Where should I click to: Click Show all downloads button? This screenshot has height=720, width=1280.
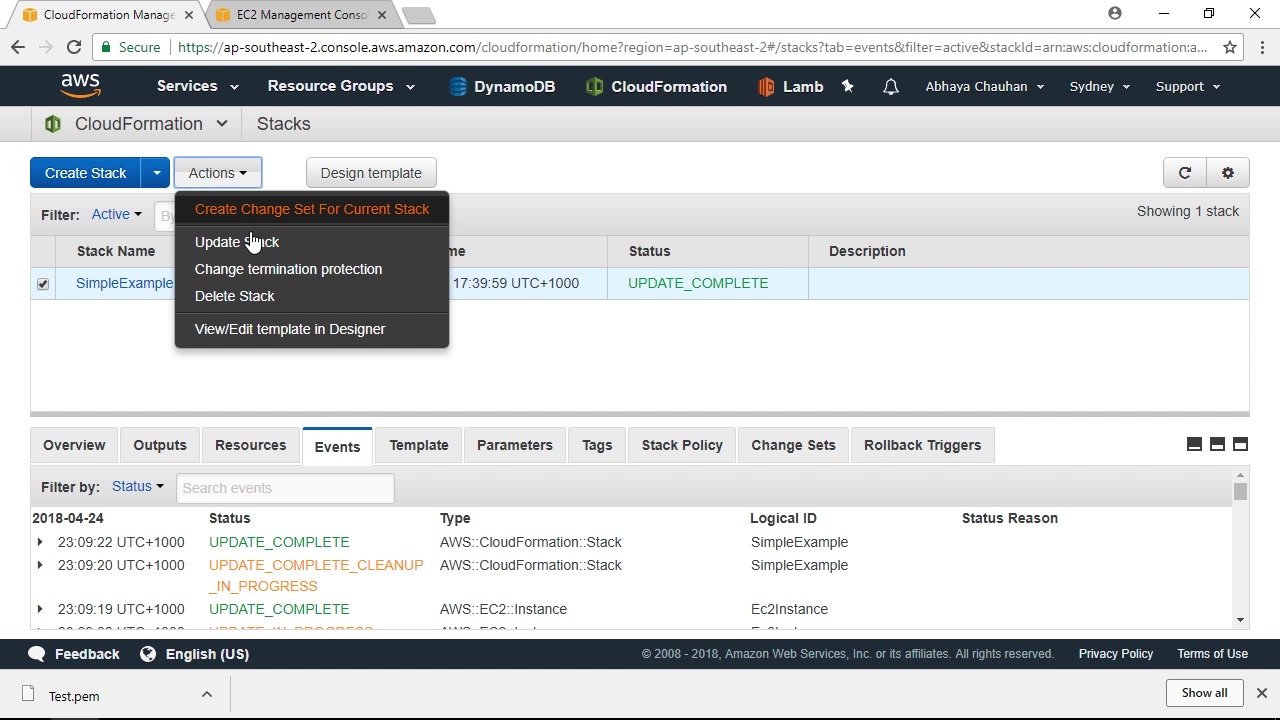coord(1204,693)
